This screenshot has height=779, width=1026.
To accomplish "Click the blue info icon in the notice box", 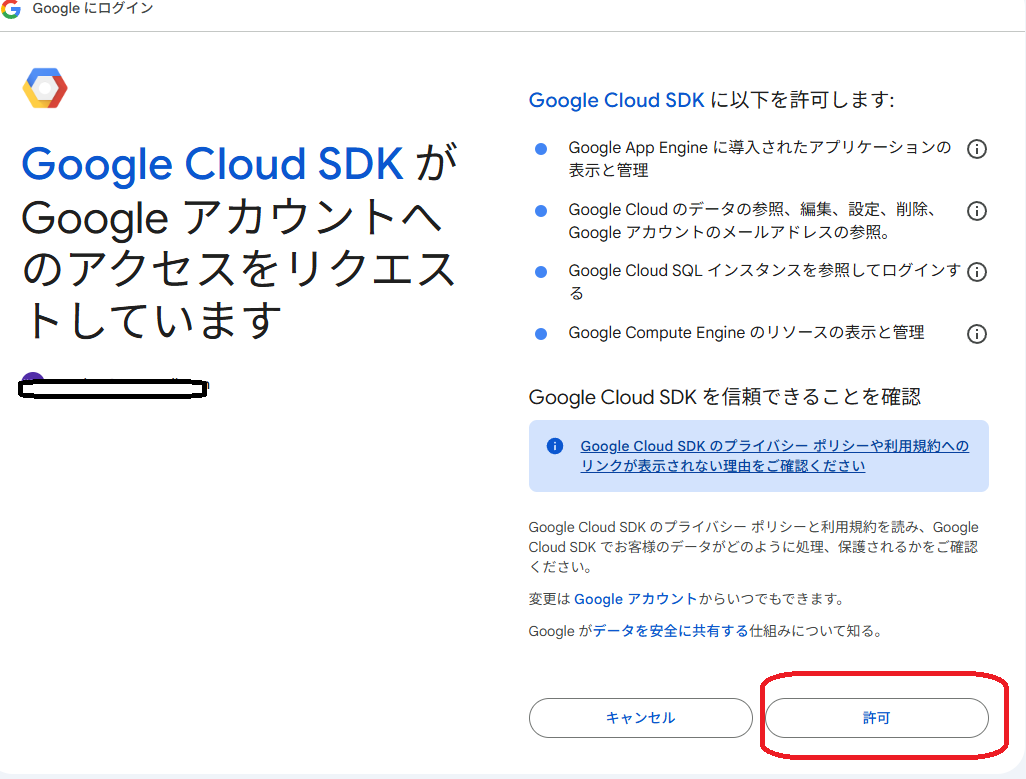I will (554, 446).
